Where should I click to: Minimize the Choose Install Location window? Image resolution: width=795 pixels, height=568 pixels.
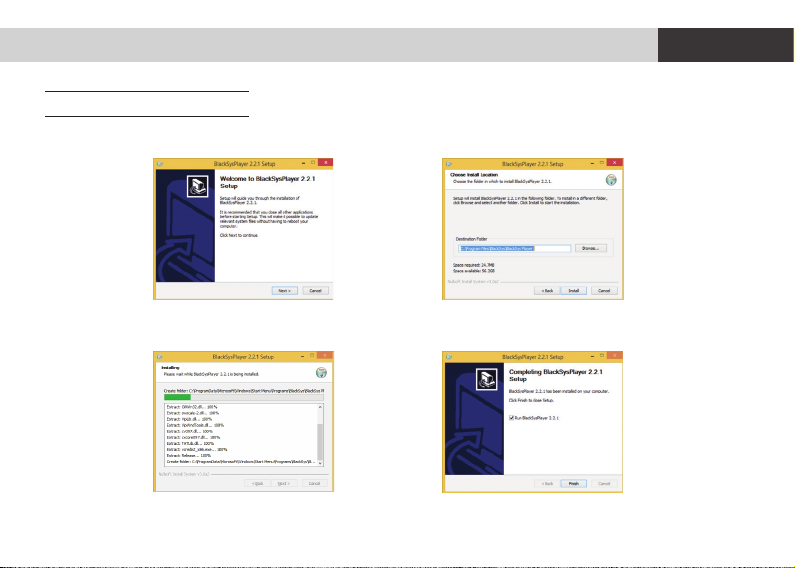[592, 163]
